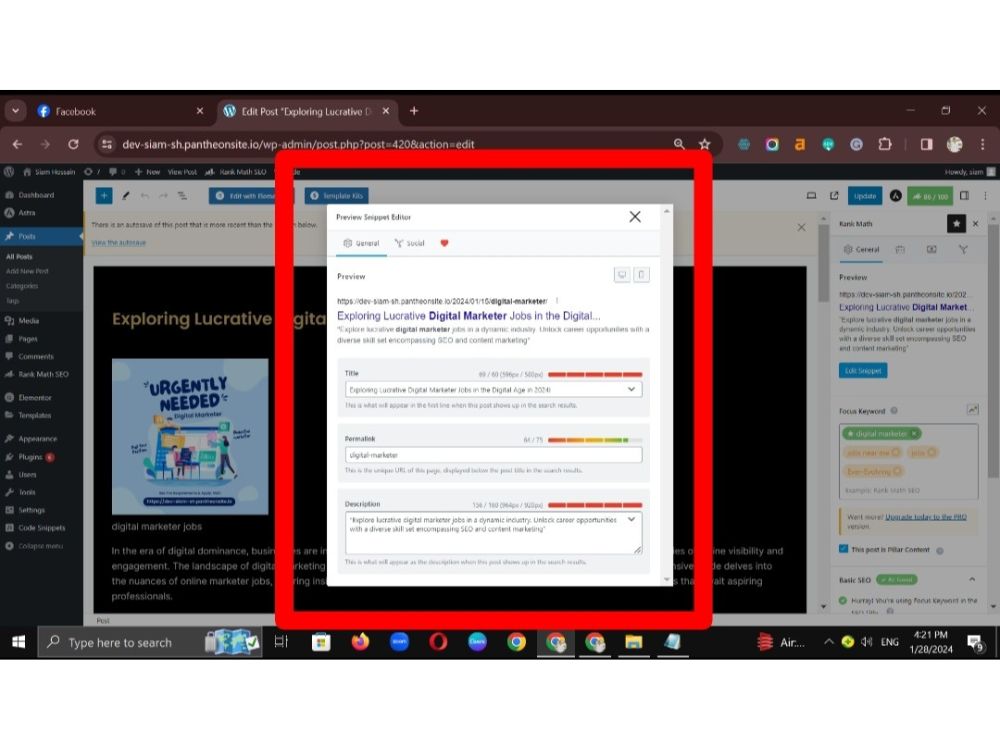This screenshot has width=1000, height=750.
Task: Open Rank Math sidebar Social tab icon
Action: pos(963,249)
